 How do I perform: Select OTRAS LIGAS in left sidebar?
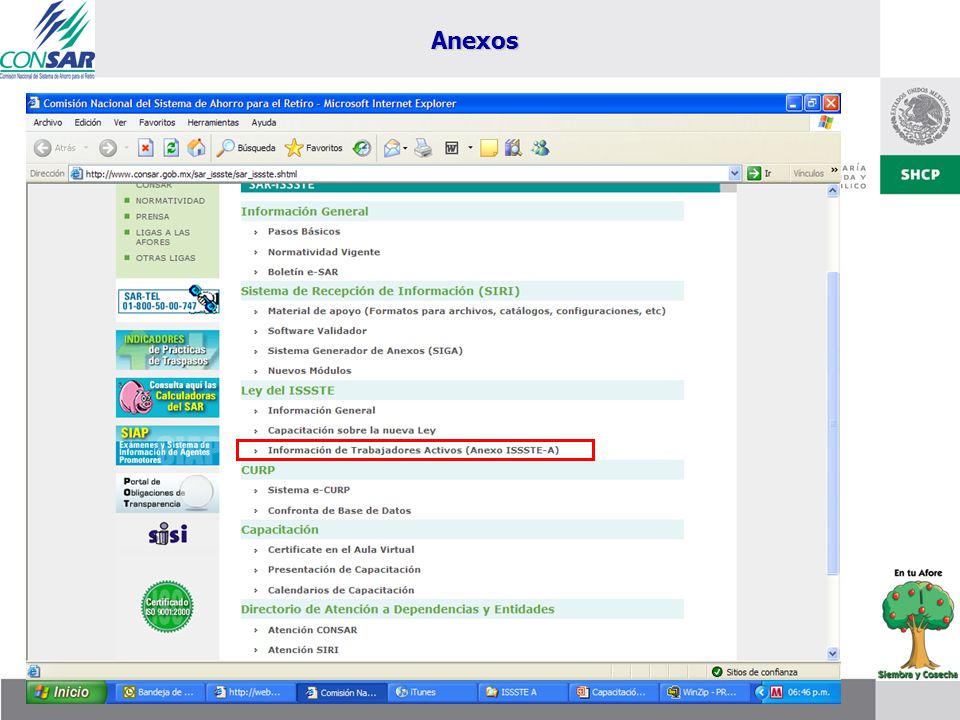coord(165,258)
